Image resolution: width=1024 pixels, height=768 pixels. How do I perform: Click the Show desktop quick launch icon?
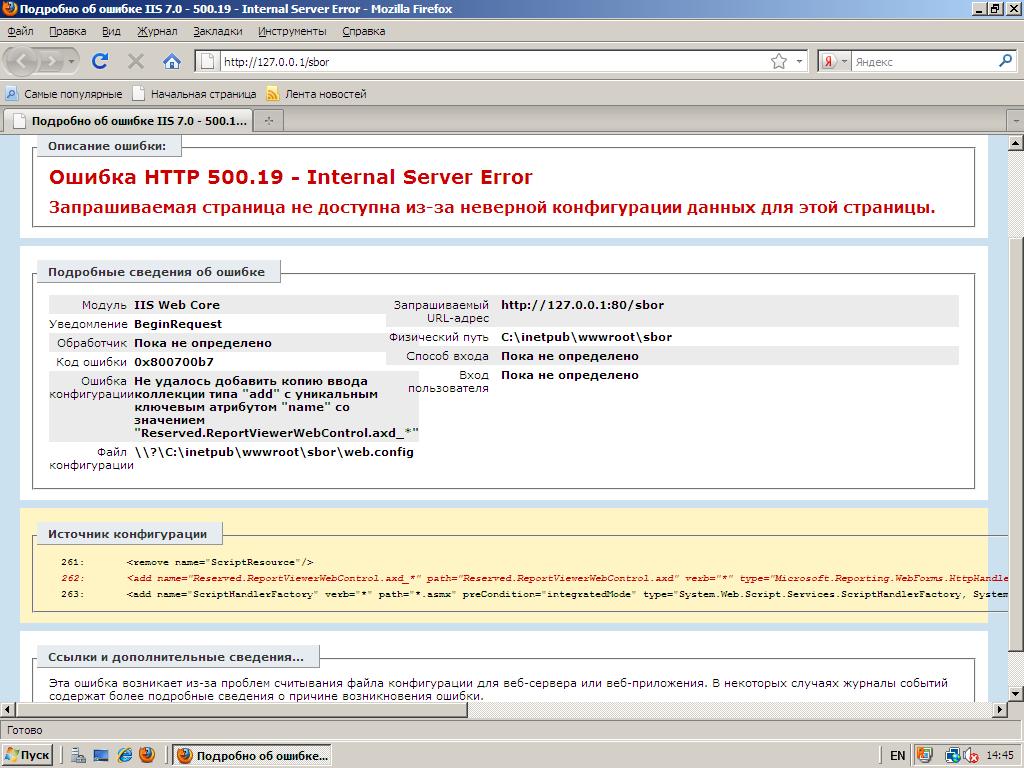pyautogui.click(x=101, y=756)
